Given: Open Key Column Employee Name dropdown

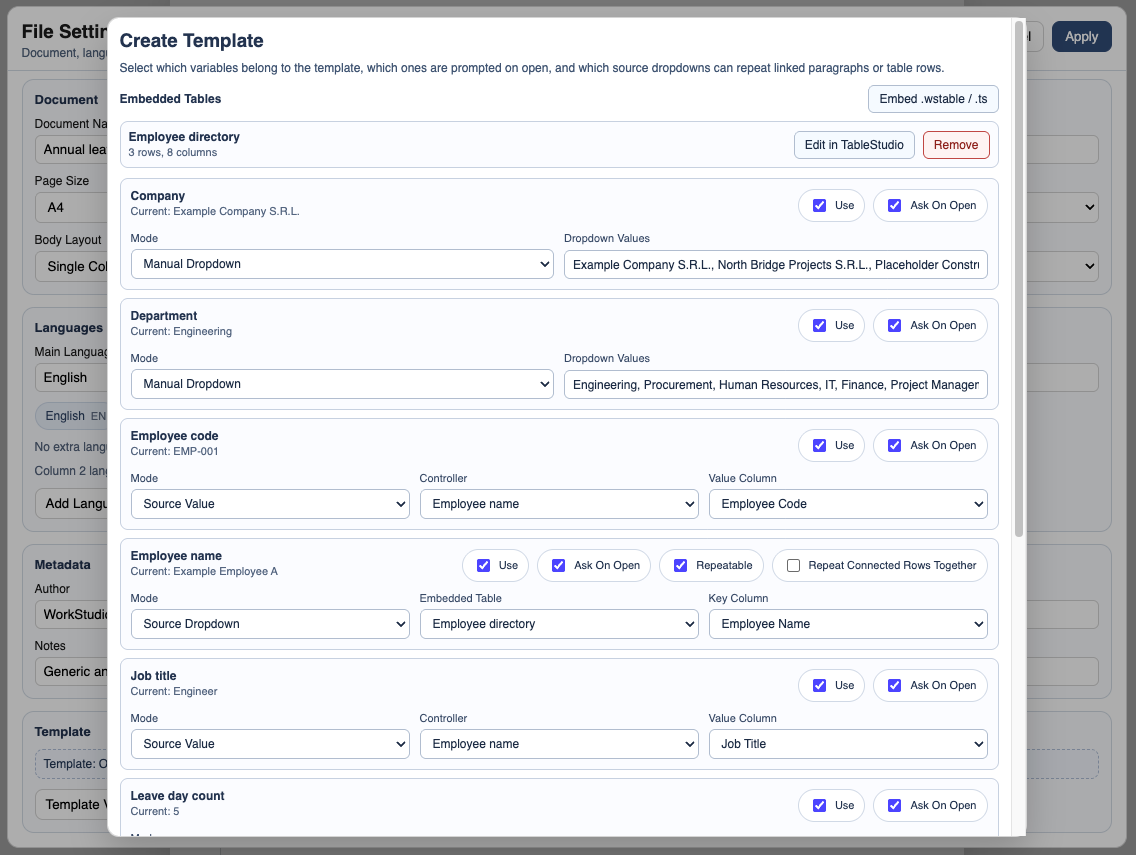Looking at the screenshot, I should tap(848, 624).
